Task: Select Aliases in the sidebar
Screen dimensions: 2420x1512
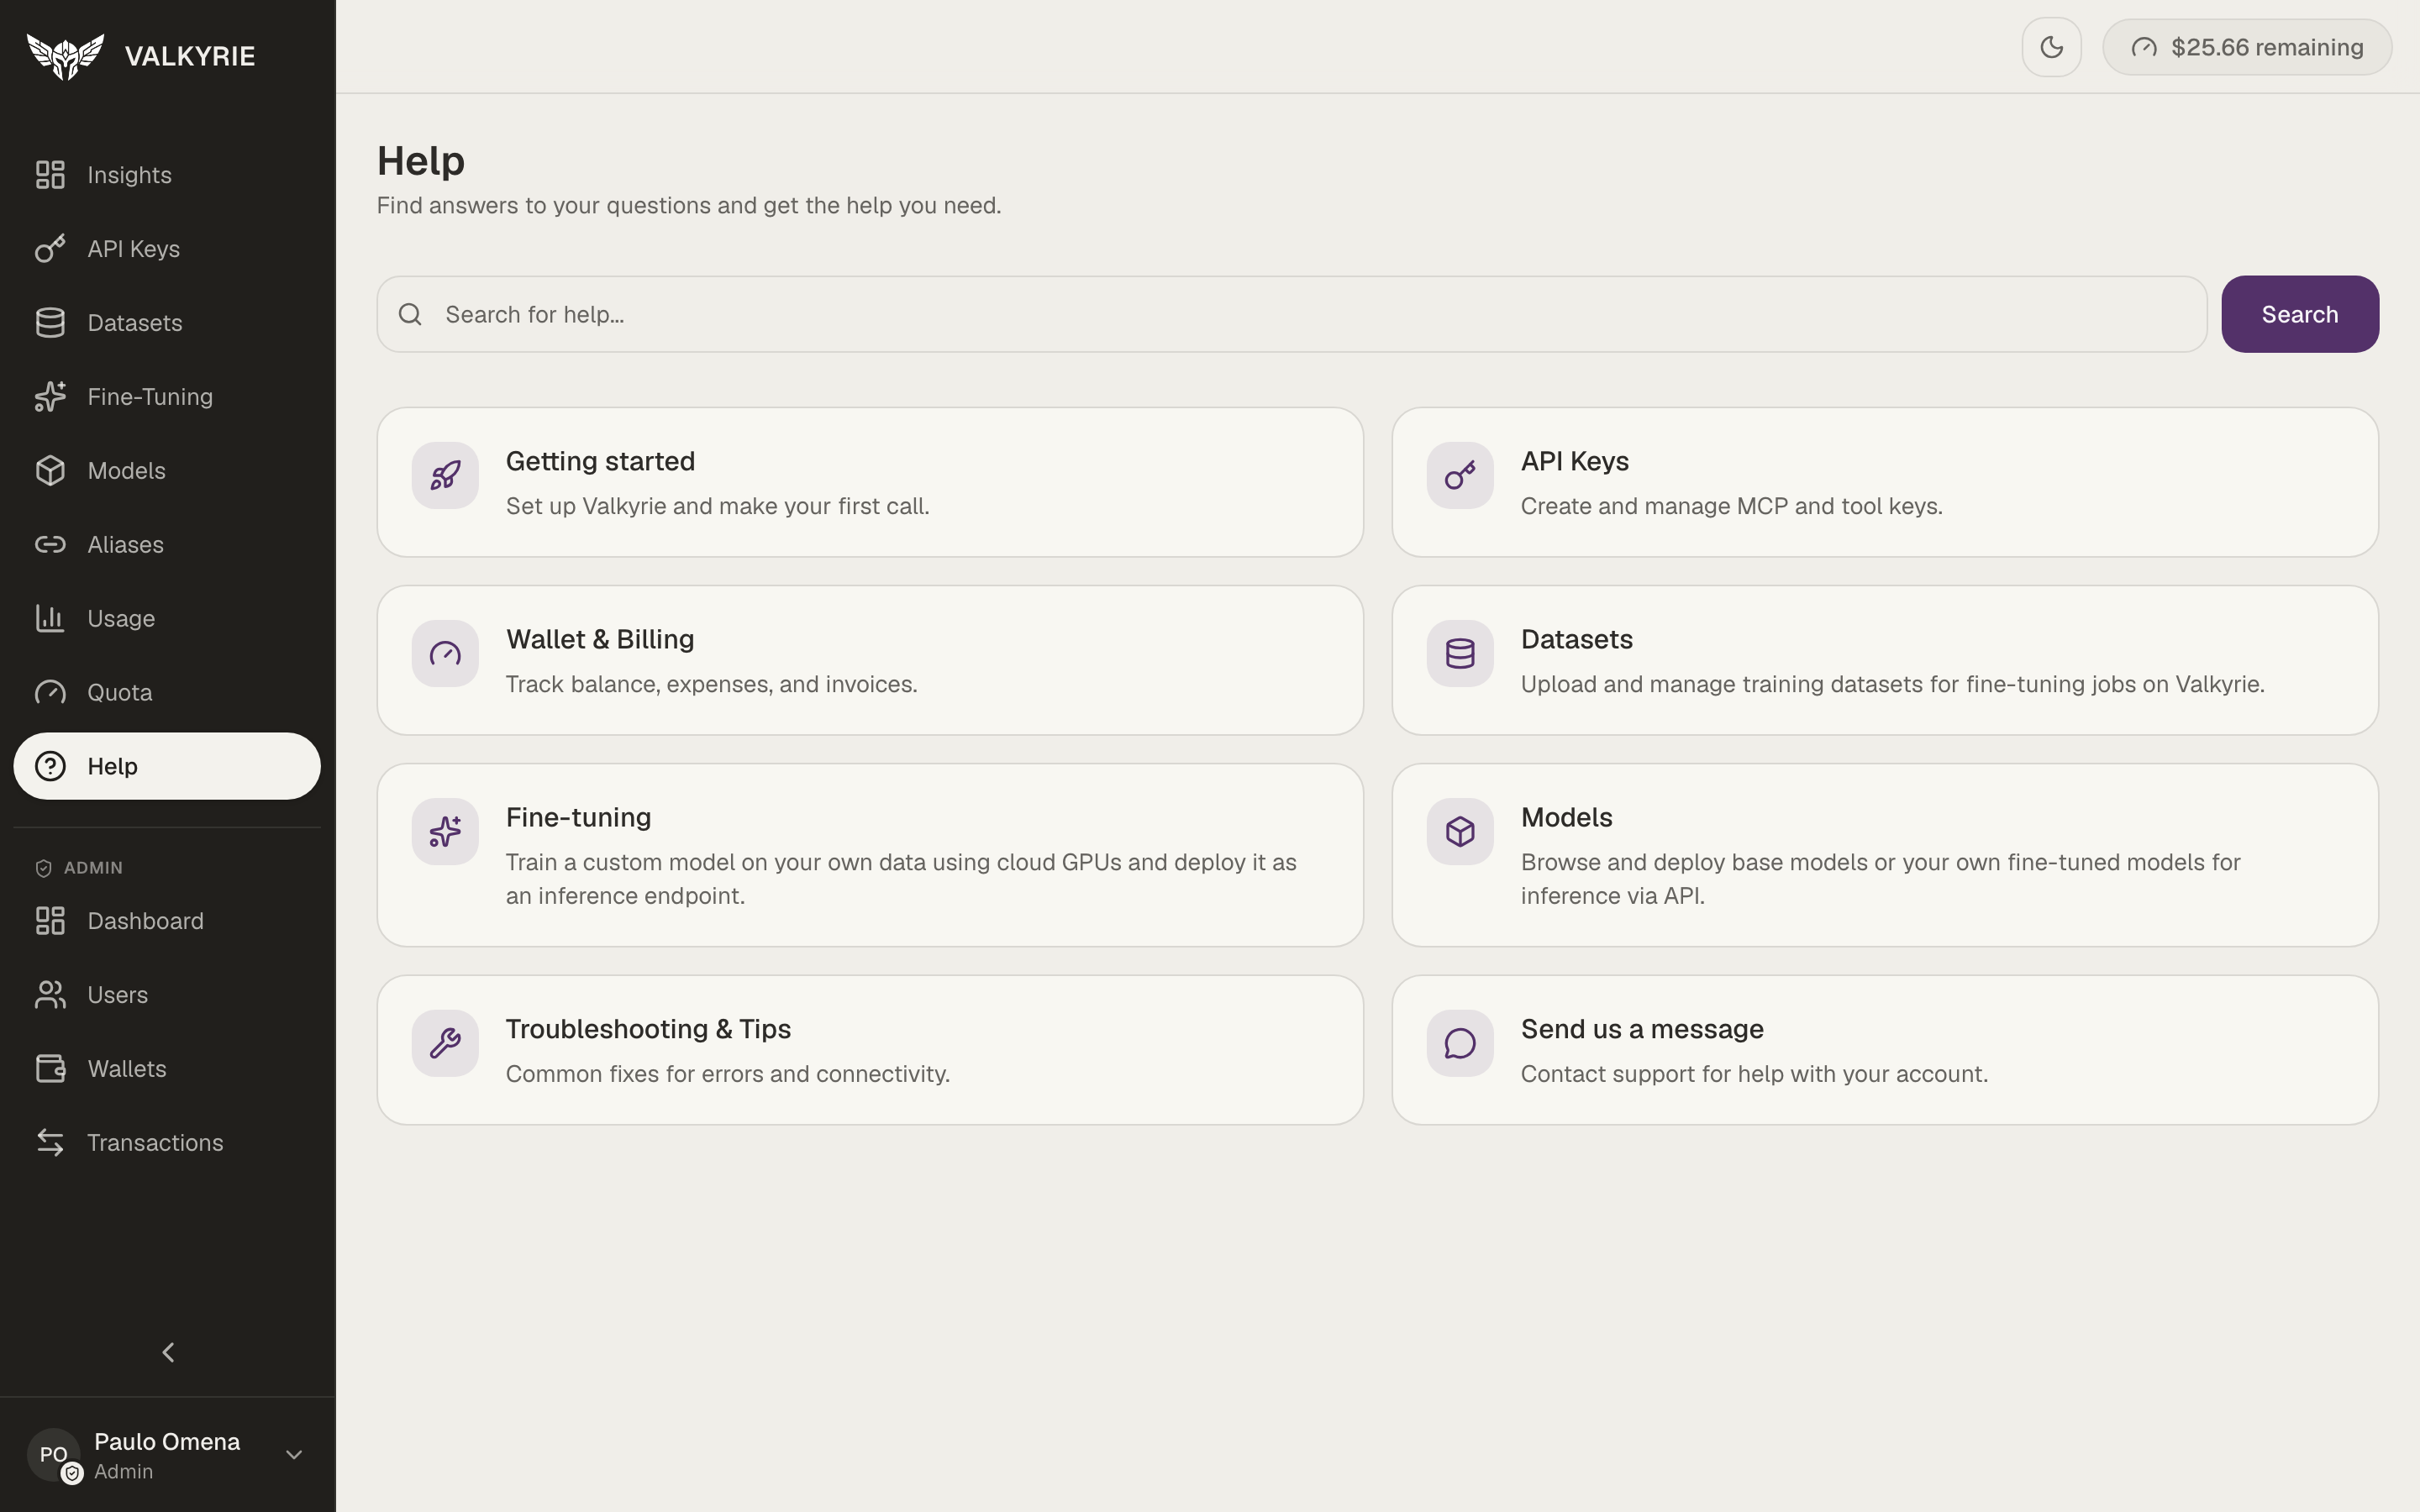Action: point(167,545)
